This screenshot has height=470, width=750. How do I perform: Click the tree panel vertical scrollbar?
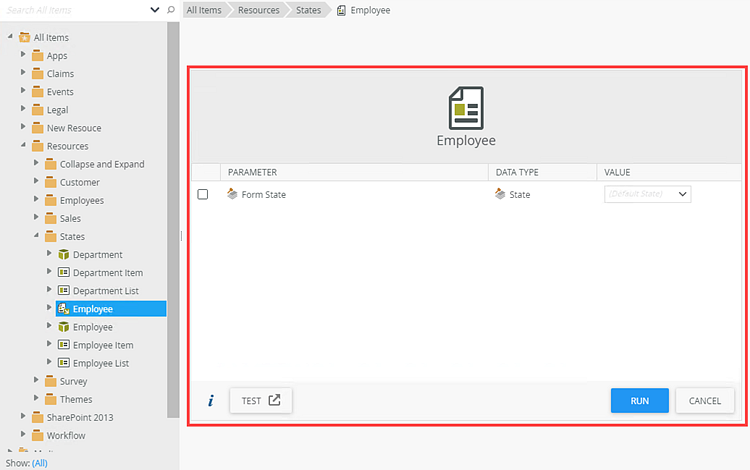173,220
